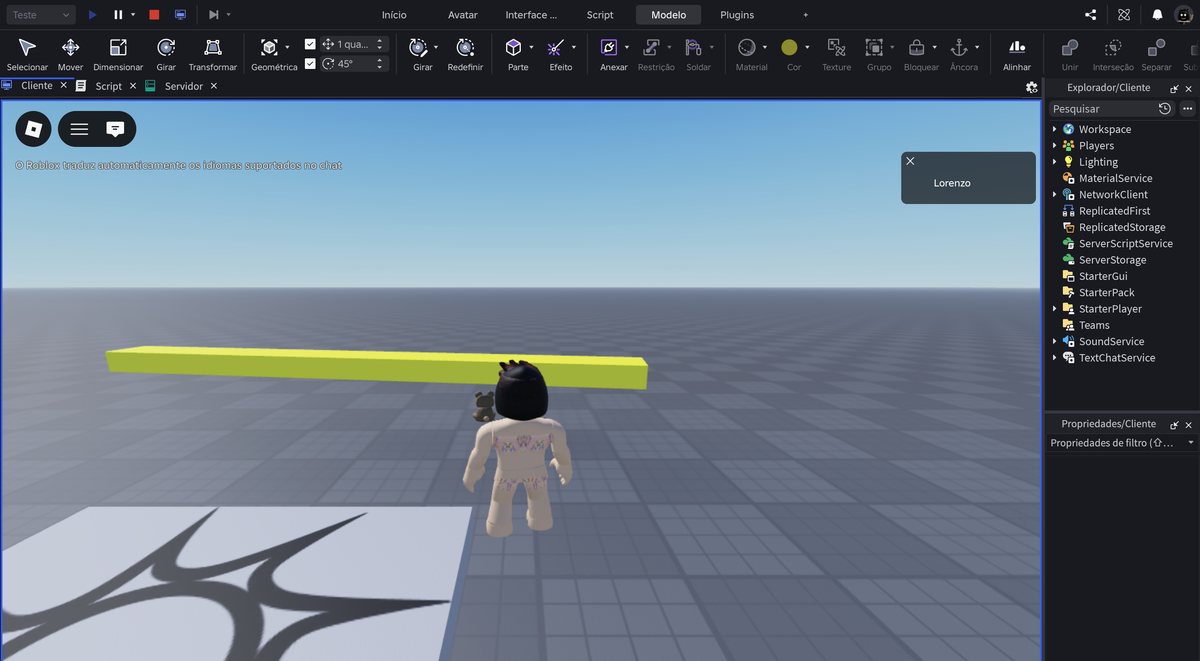Image resolution: width=1200 pixels, height=661 pixels.
Task: Click the Geométrica collision icon
Action: coord(269,47)
